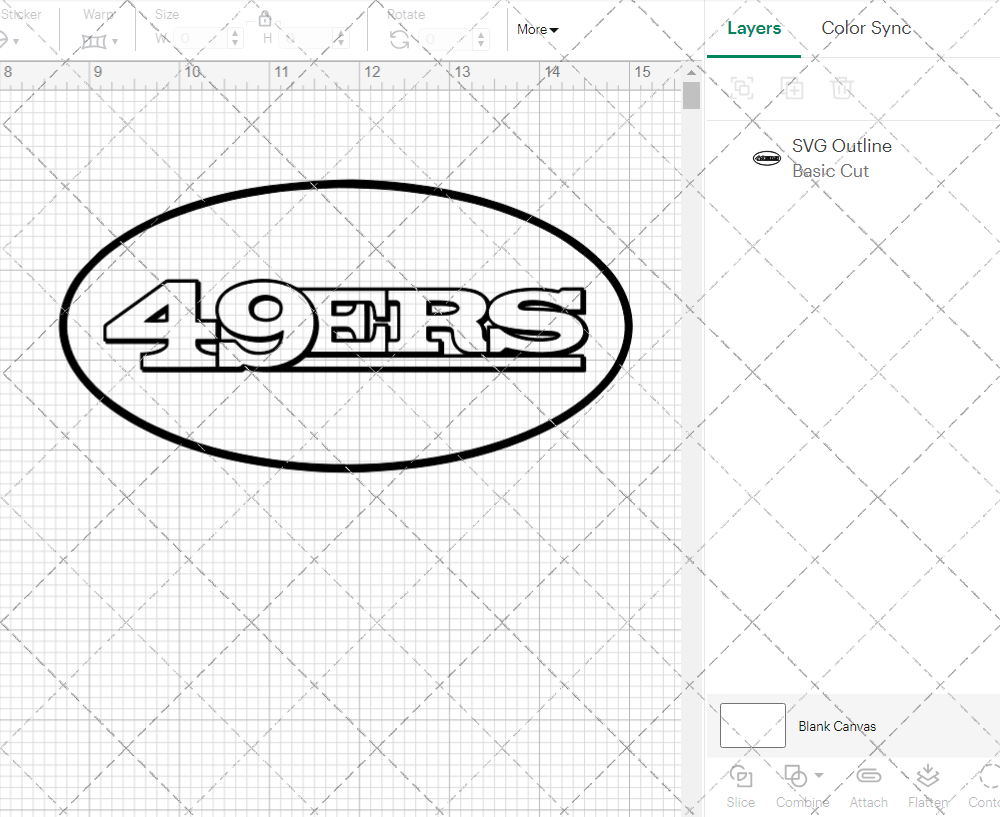Image resolution: width=1000 pixels, height=817 pixels.
Task: Duplicate the selected layer using the panel icon
Action: [x=742, y=88]
